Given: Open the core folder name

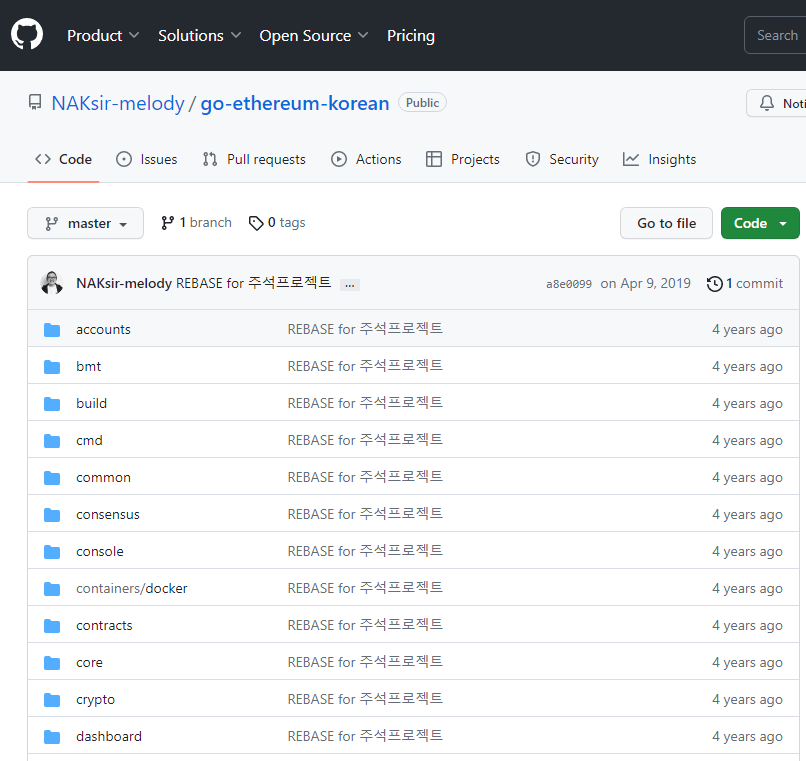Looking at the screenshot, I should 89,663.
